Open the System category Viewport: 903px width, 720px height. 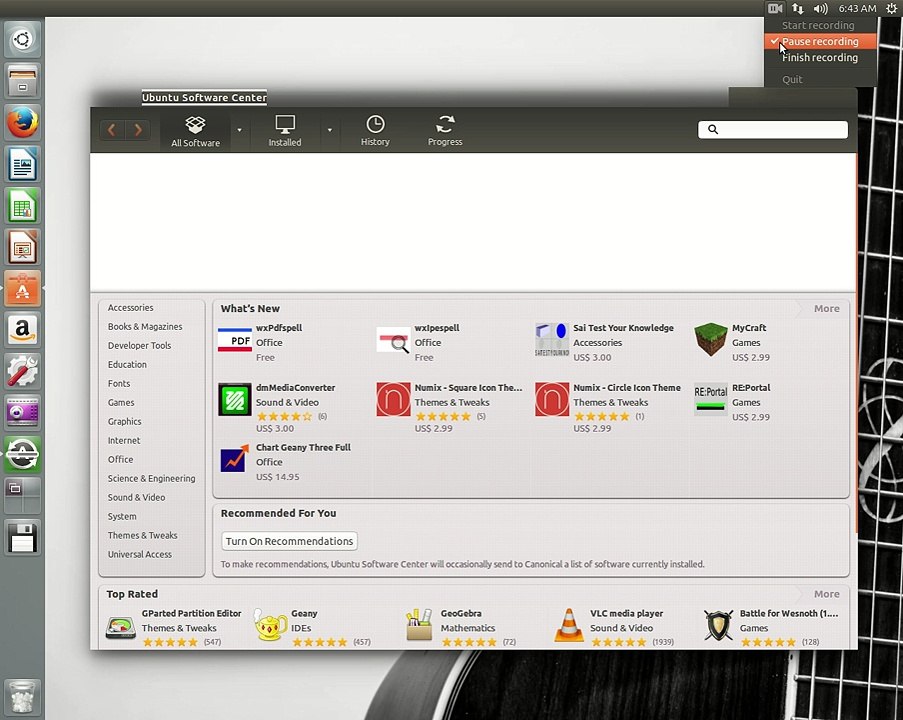coord(122,517)
